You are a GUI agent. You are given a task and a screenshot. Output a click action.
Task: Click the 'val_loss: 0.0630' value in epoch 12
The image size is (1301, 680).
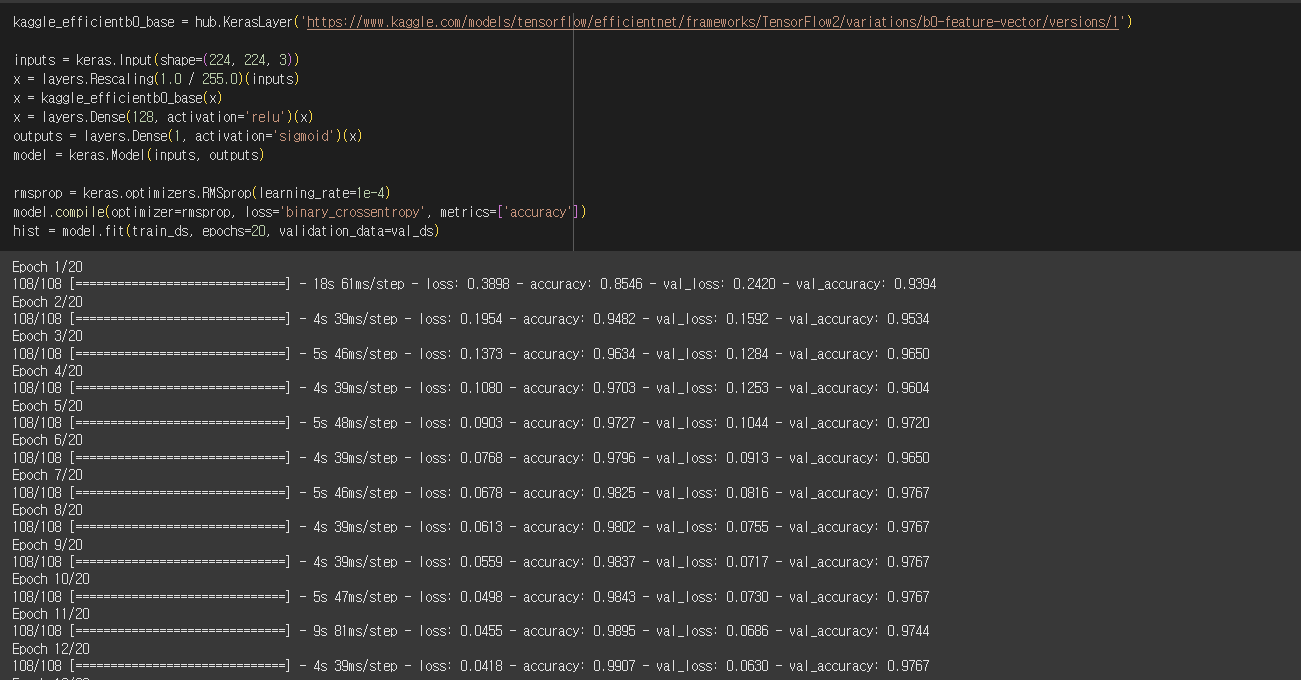click(x=712, y=666)
